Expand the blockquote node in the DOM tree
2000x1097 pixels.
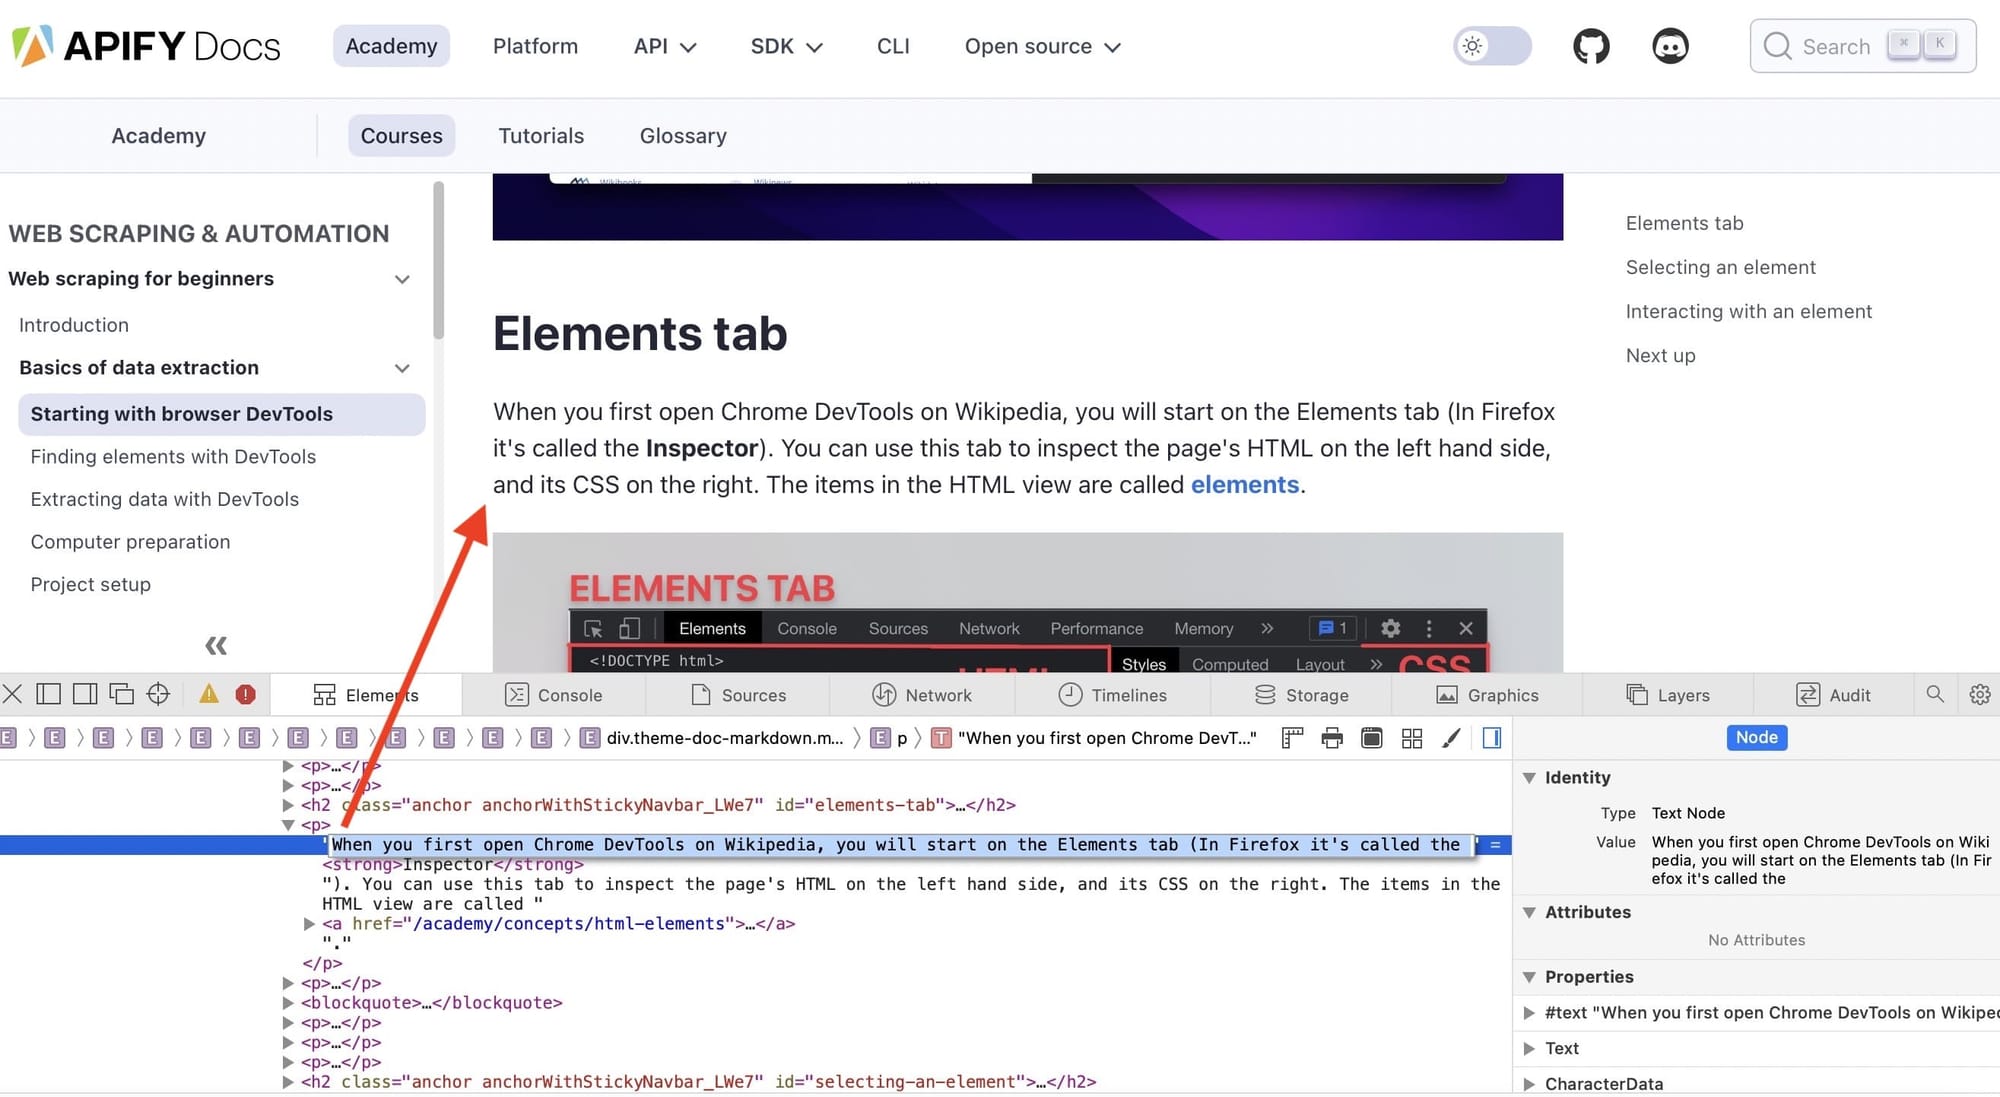tap(288, 1002)
